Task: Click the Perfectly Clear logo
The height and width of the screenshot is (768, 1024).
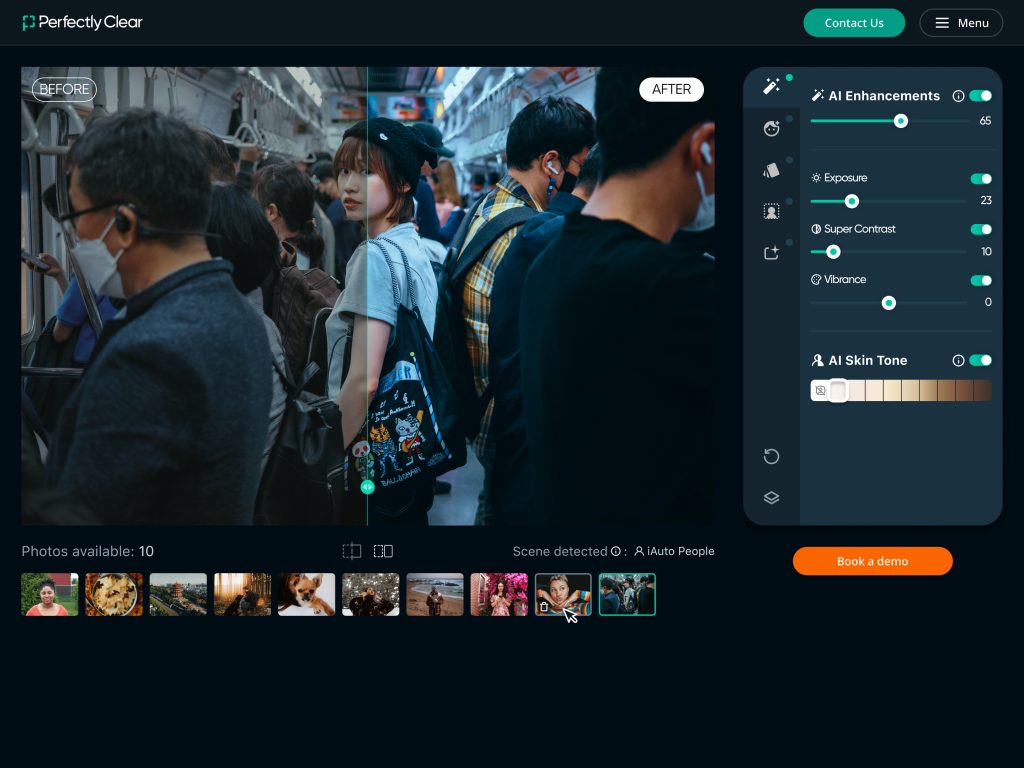Action: pos(83,23)
